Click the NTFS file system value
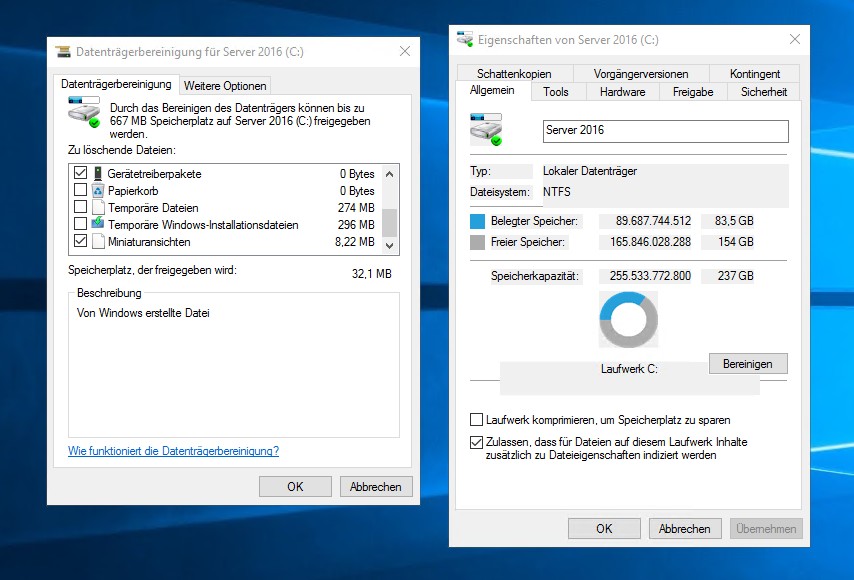The image size is (854, 580). (557, 192)
